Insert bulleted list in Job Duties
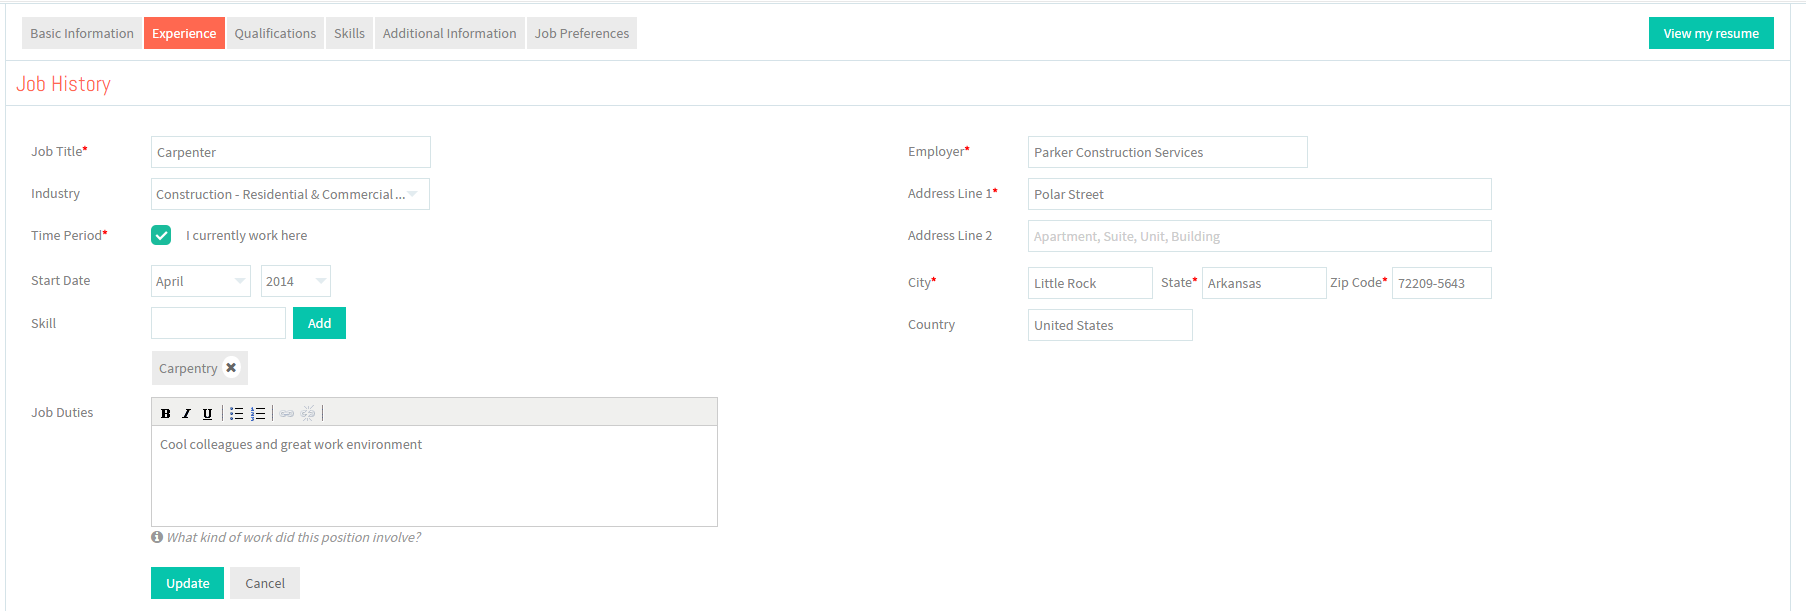 pyautogui.click(x=237, y=413)
